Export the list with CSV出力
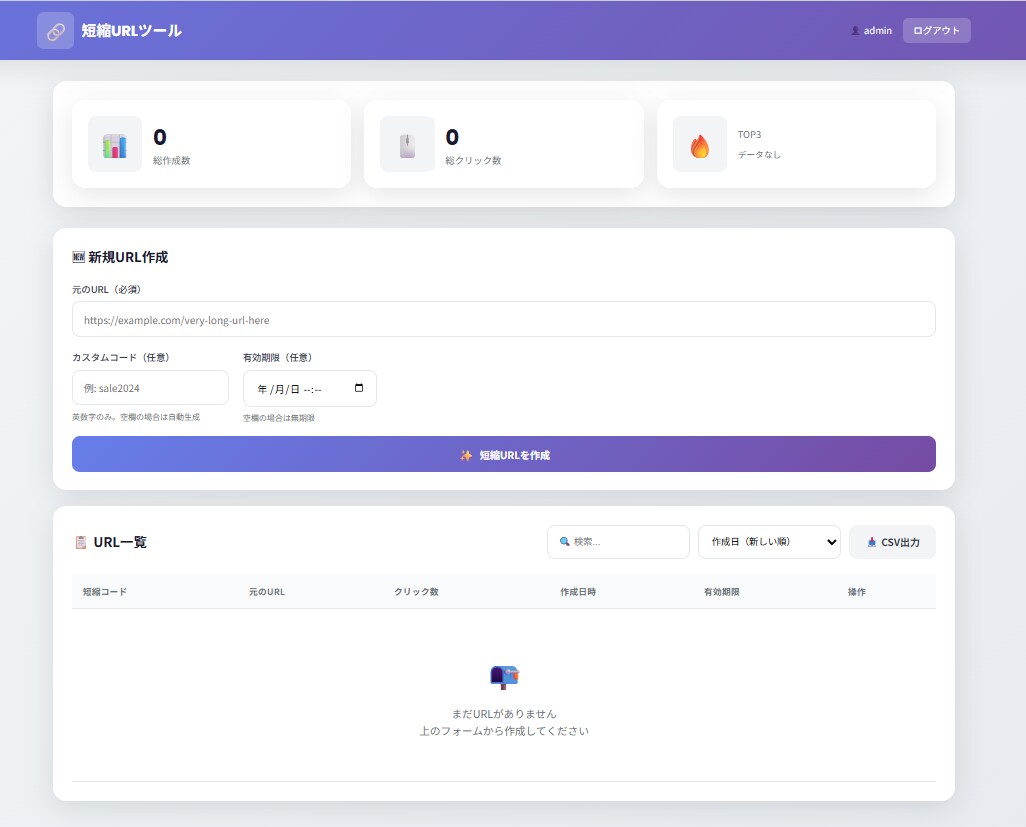Image resolution: width=1026 pixels, height=827 pixels. 892,542
